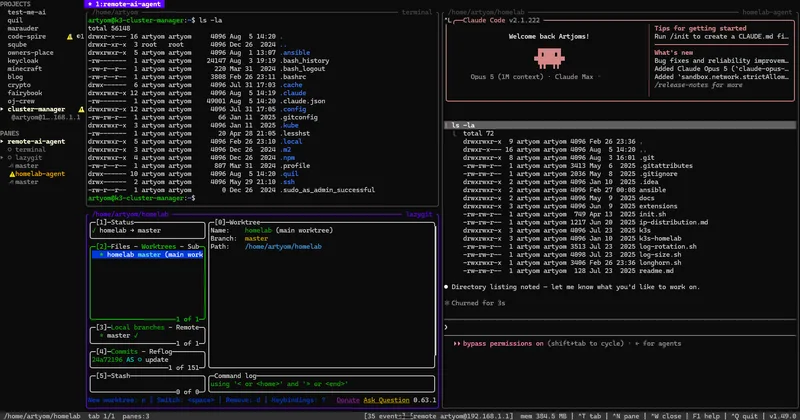
Task: Collapse the remote-ai-agent panes arrow
Action: [3, 141]
